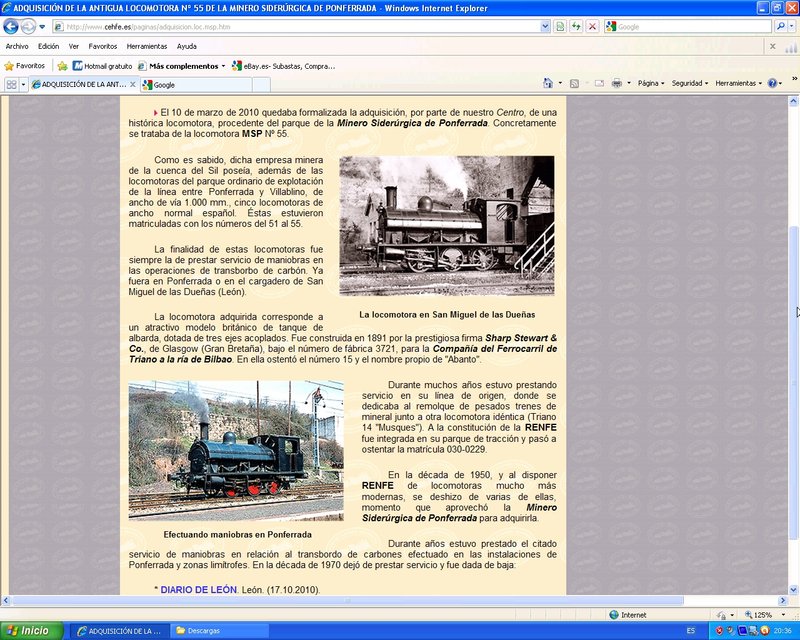Screen dimensions: 800x640
Task: Click the black-and-white San Miguel locomotive photo
Action: (447, 226)
